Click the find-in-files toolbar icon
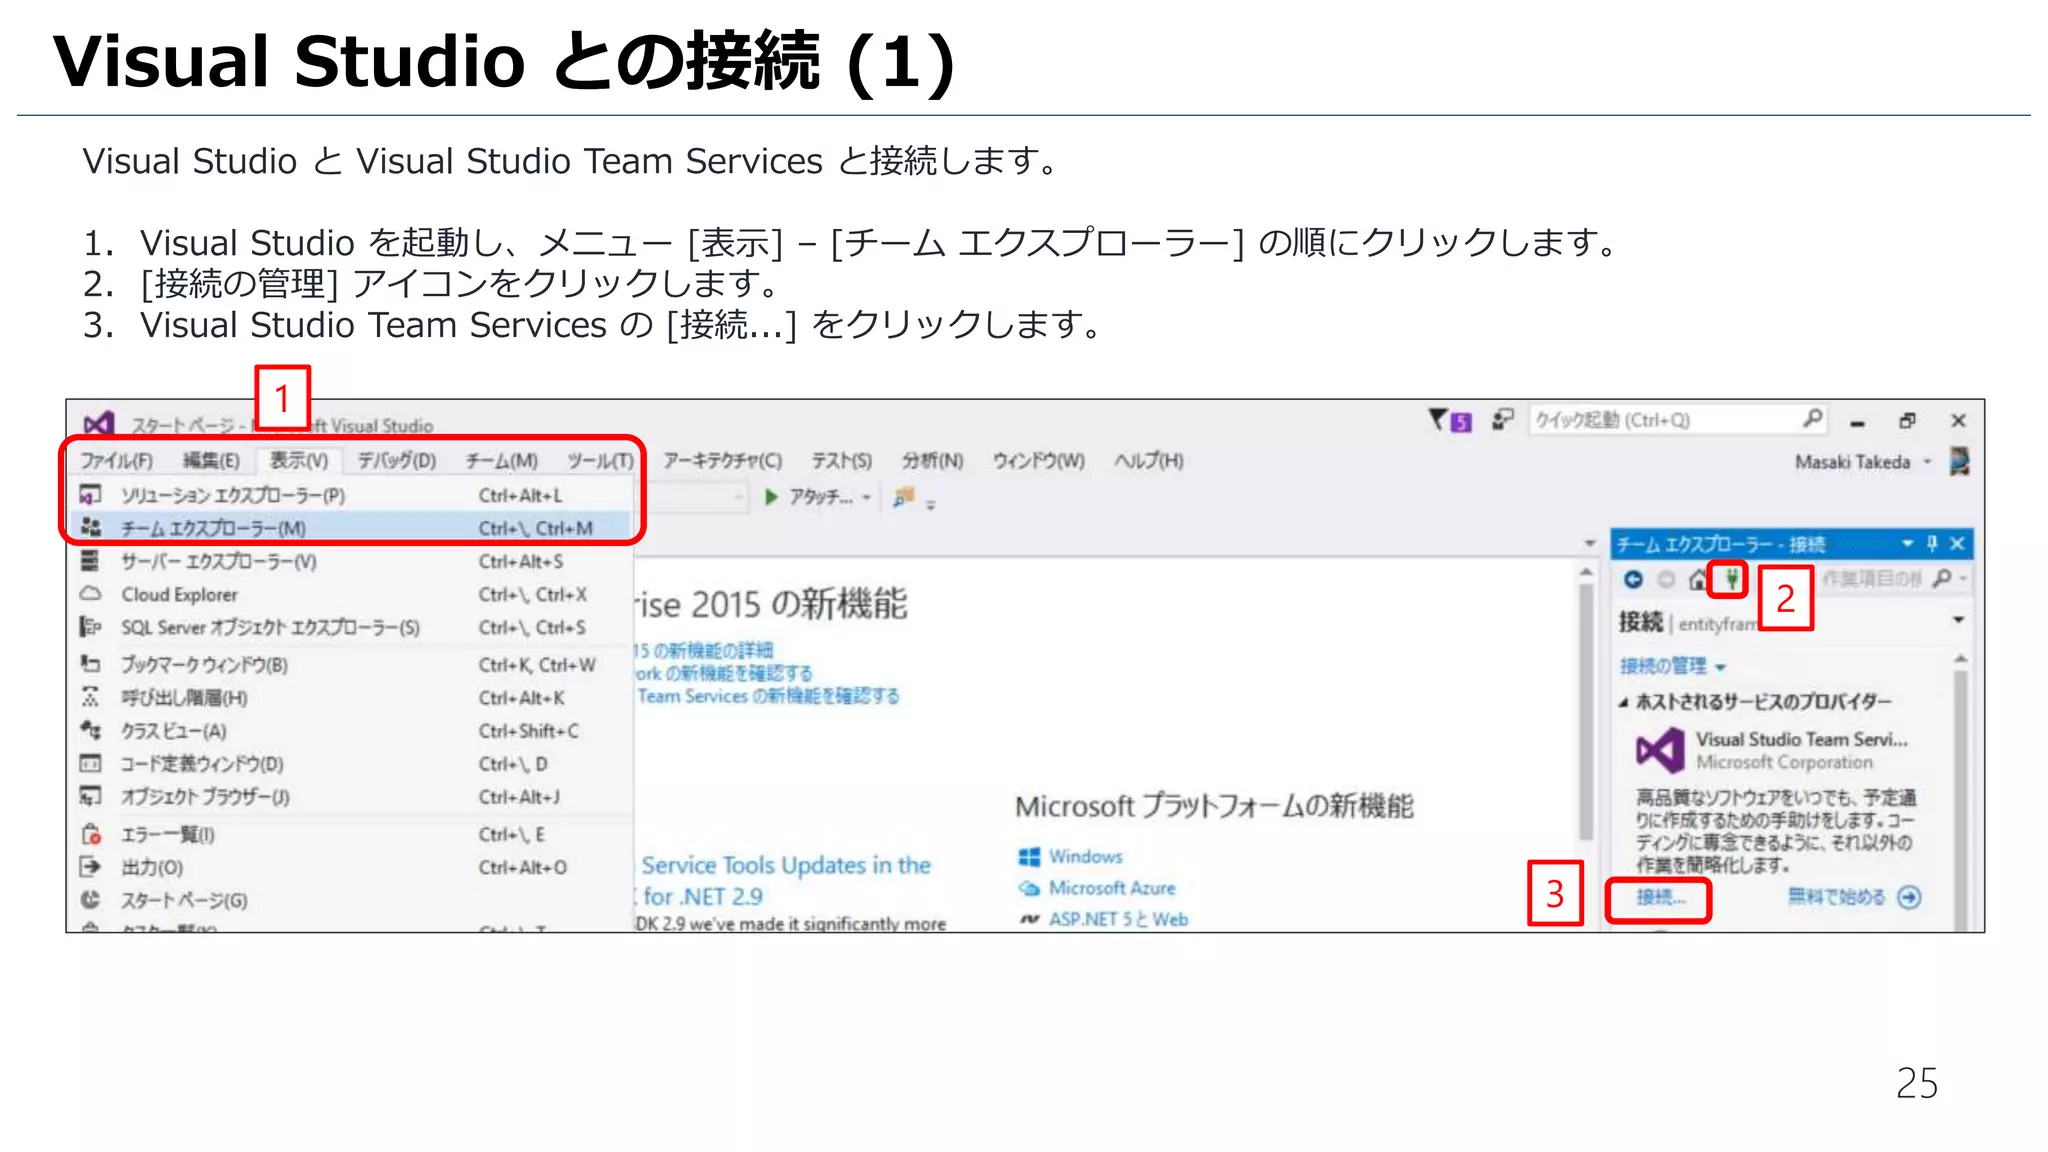2048x1152 pixels. point(904,496)
